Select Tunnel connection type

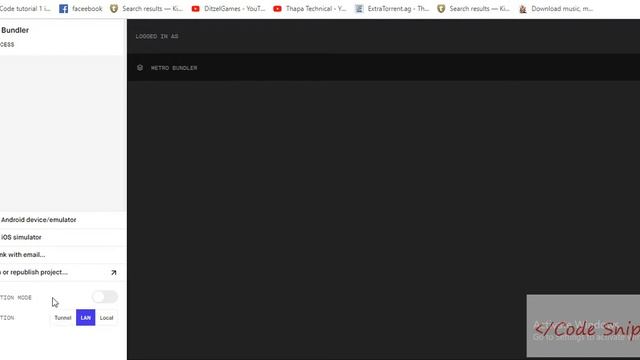click(63, 318)
